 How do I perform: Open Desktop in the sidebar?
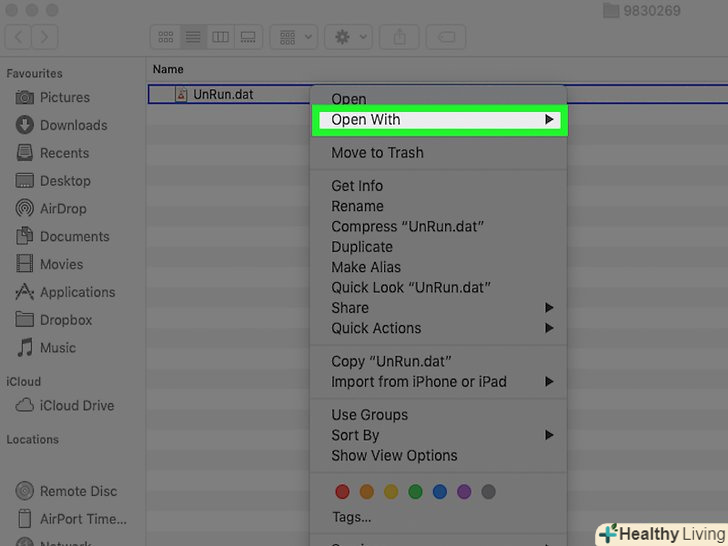point(53,181)
